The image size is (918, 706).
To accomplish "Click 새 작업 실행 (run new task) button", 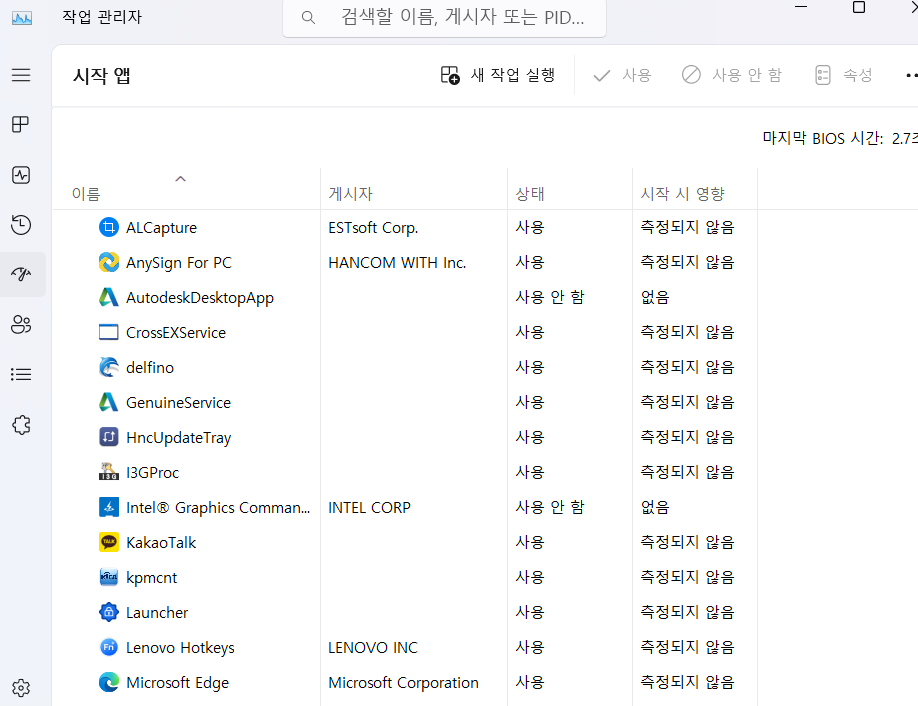I will (498, 75).
